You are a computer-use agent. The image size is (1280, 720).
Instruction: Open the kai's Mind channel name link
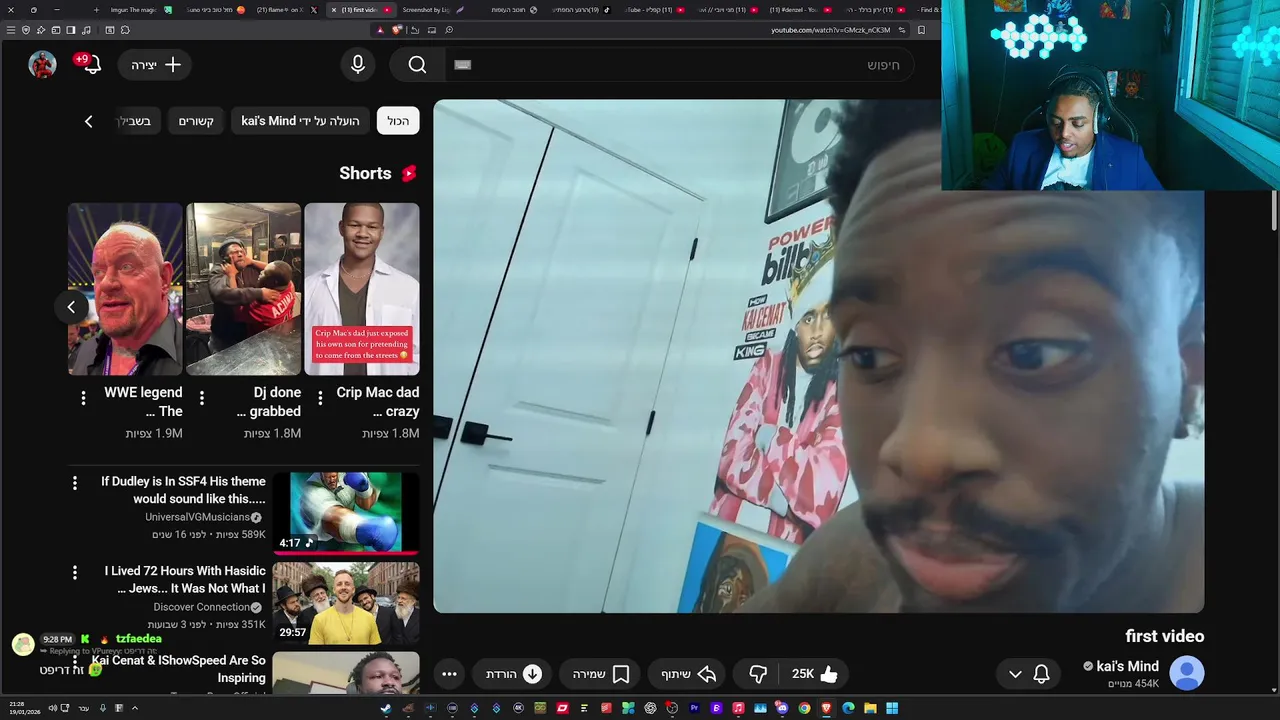pos(1127,666)
